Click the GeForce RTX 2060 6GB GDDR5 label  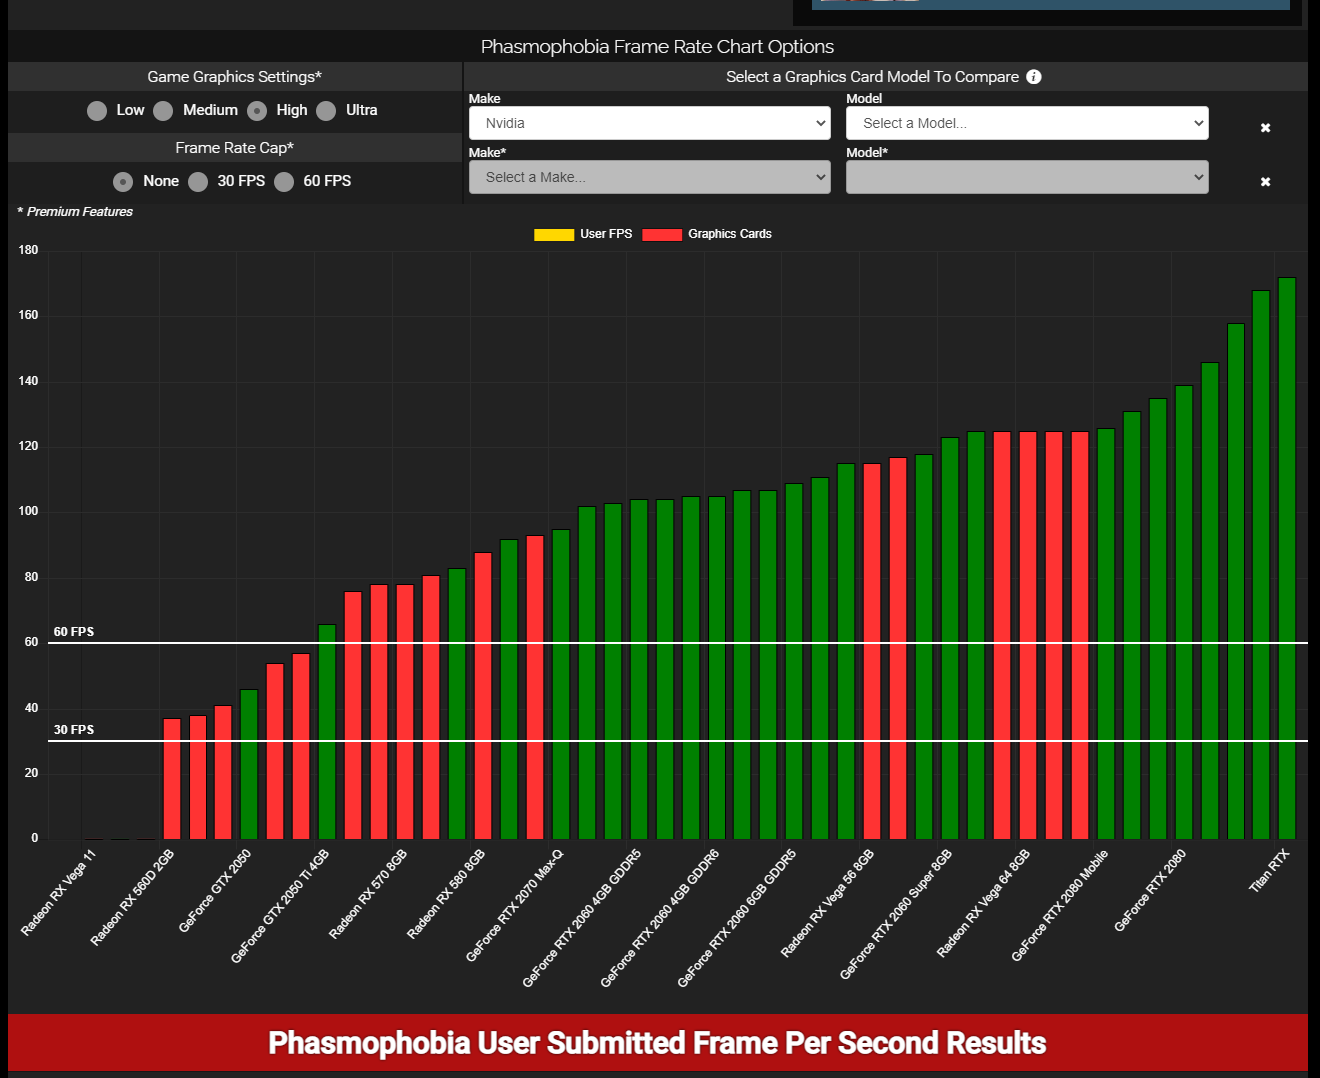click(737, 918)
